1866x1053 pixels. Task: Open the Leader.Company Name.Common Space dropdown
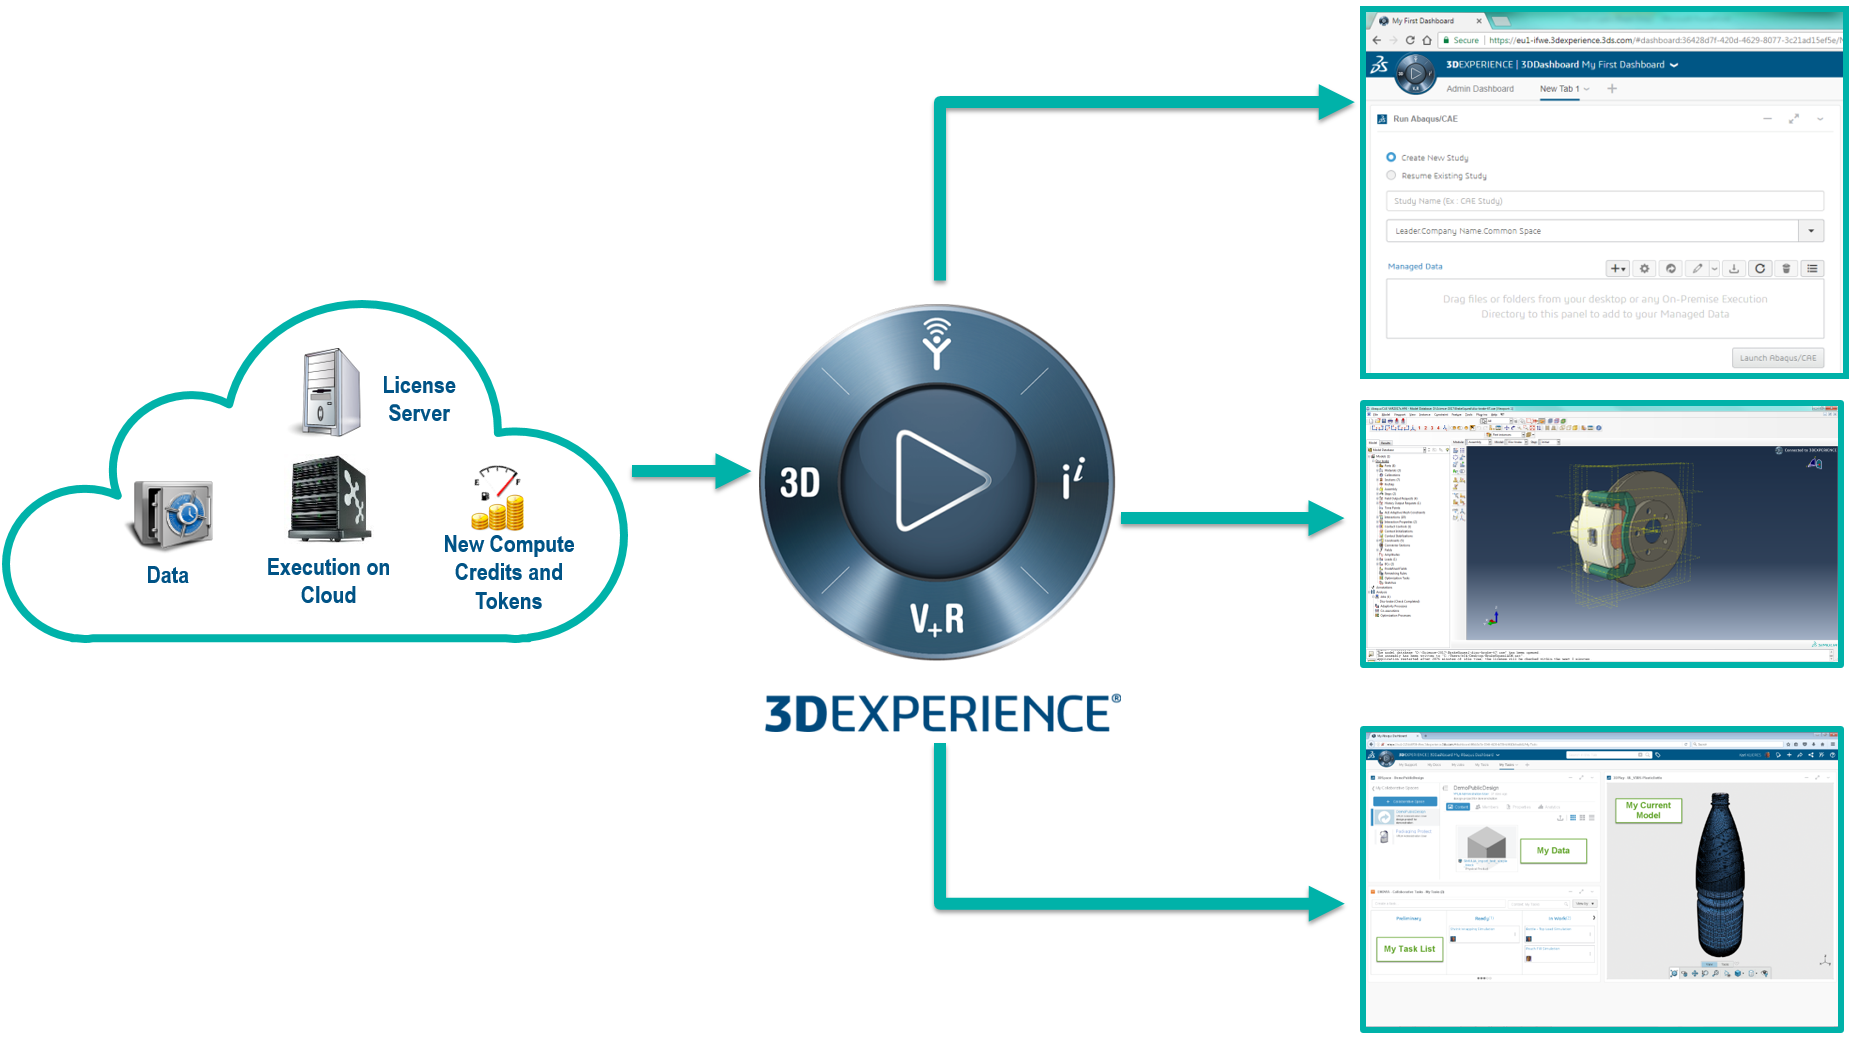[1810, 230]
